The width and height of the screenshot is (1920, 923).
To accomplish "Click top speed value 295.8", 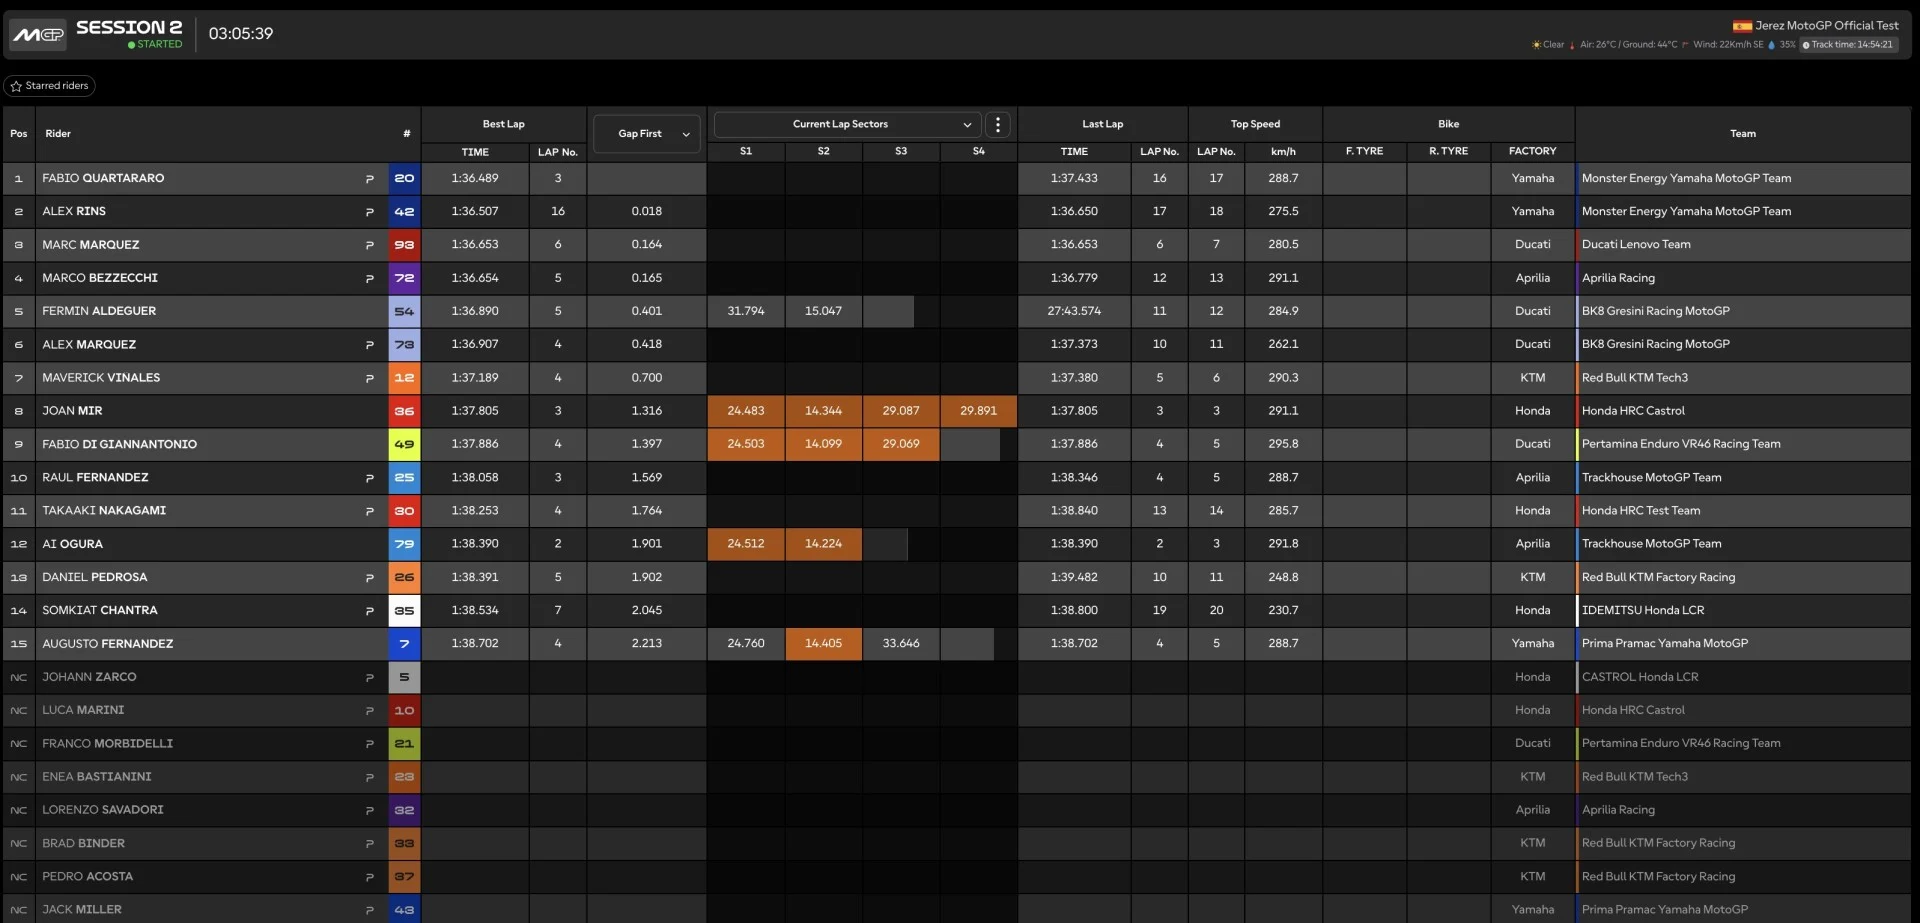I will (1283, 444).
